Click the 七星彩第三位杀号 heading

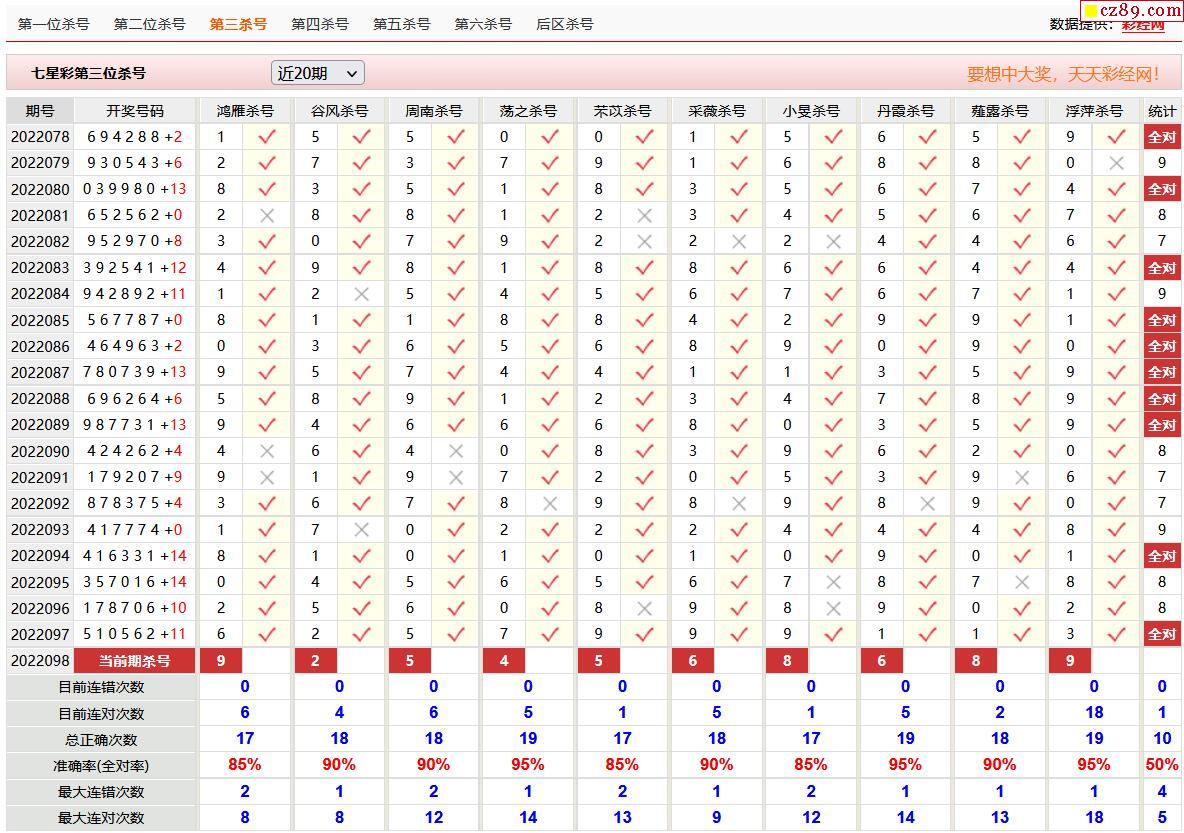(88, 73)
